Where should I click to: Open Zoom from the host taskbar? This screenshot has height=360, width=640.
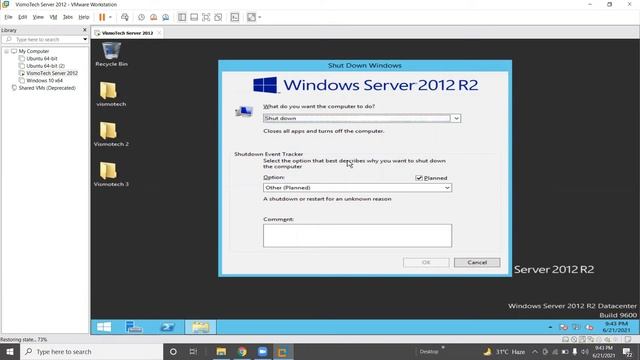point(262,351)
